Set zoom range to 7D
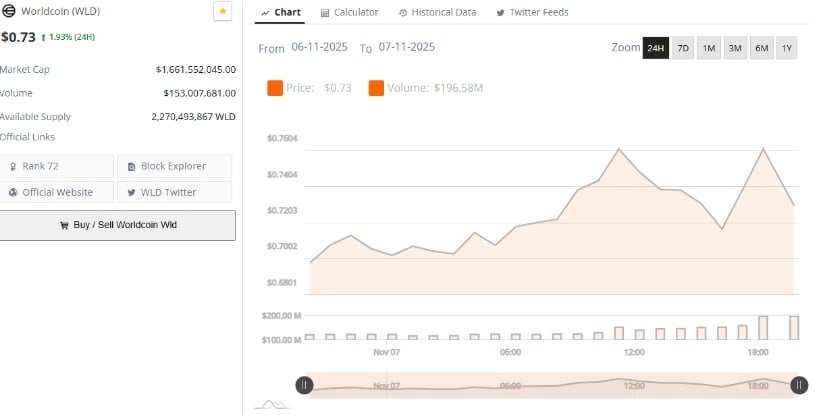The height and width of the screenshot is (415, 825). click(x=682, y=48)
